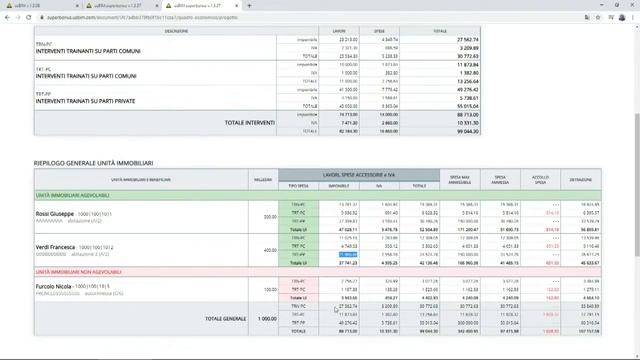Click the SPESE column header
Viewport: 640px width, 360px height.
coord(379,31)
